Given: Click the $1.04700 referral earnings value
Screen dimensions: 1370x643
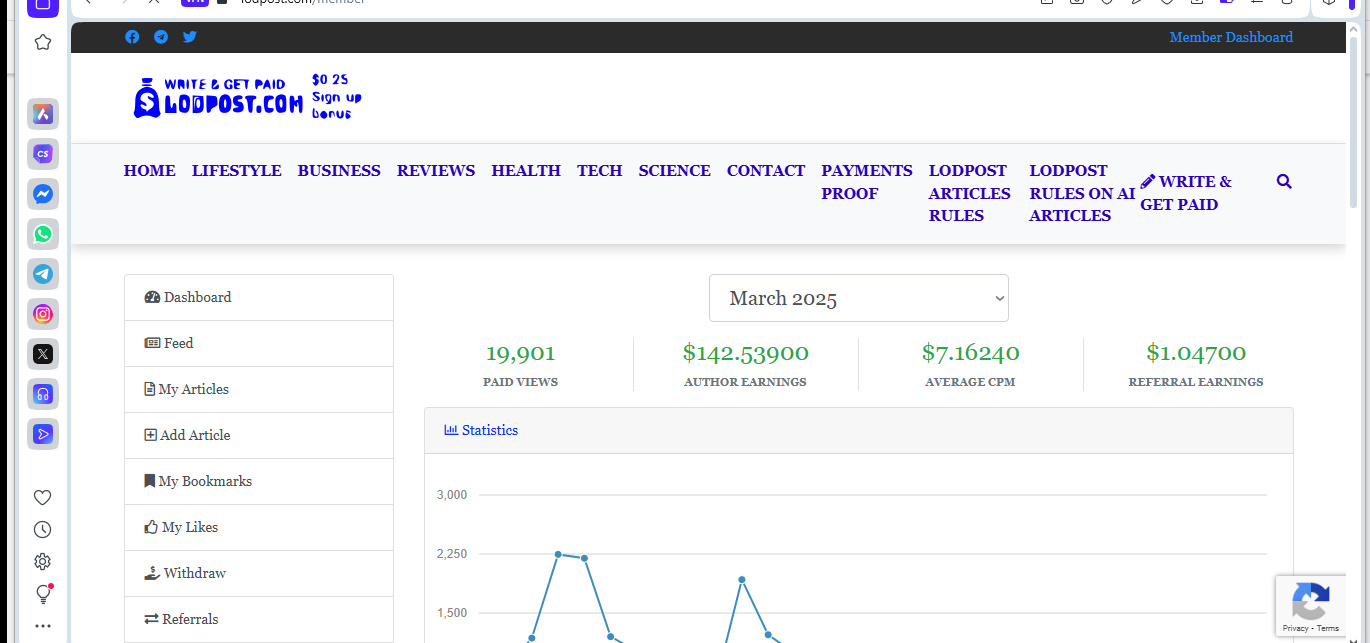Looking at the screenshot, I should [1196, 353].
